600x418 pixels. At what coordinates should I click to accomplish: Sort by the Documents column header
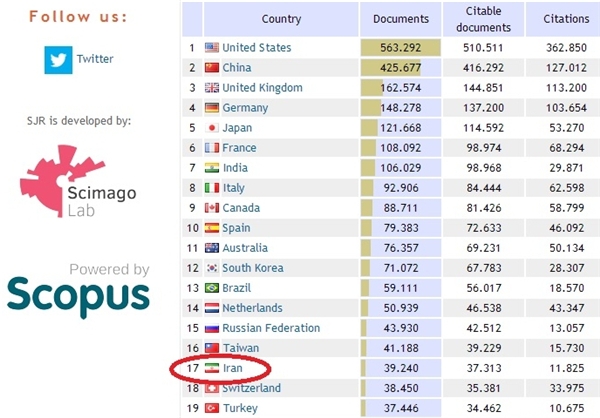tap(401, 19)
